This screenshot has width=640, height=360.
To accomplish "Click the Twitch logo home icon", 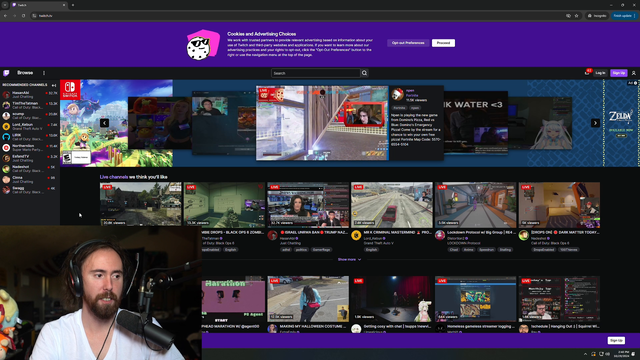I will pos(6,73).
